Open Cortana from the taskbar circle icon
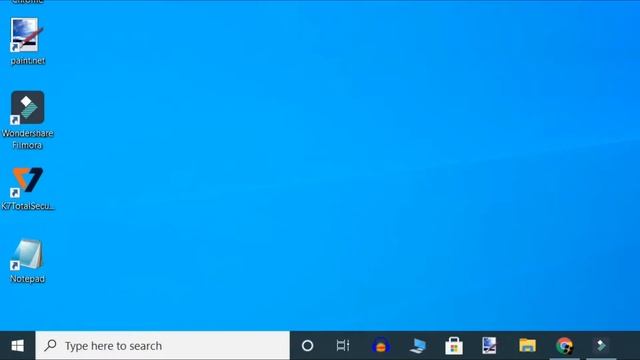Screen dimensions: 640x360 point(307,346)
